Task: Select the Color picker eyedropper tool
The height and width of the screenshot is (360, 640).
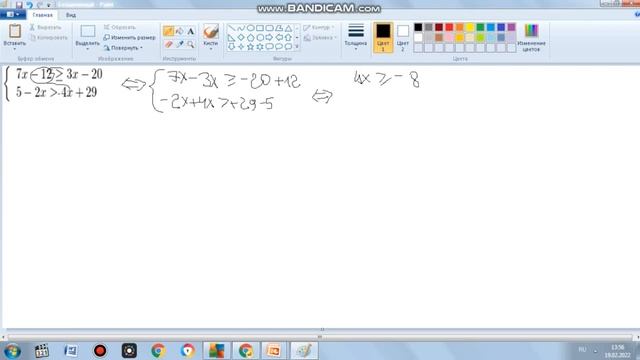Action: coord(180,44)
